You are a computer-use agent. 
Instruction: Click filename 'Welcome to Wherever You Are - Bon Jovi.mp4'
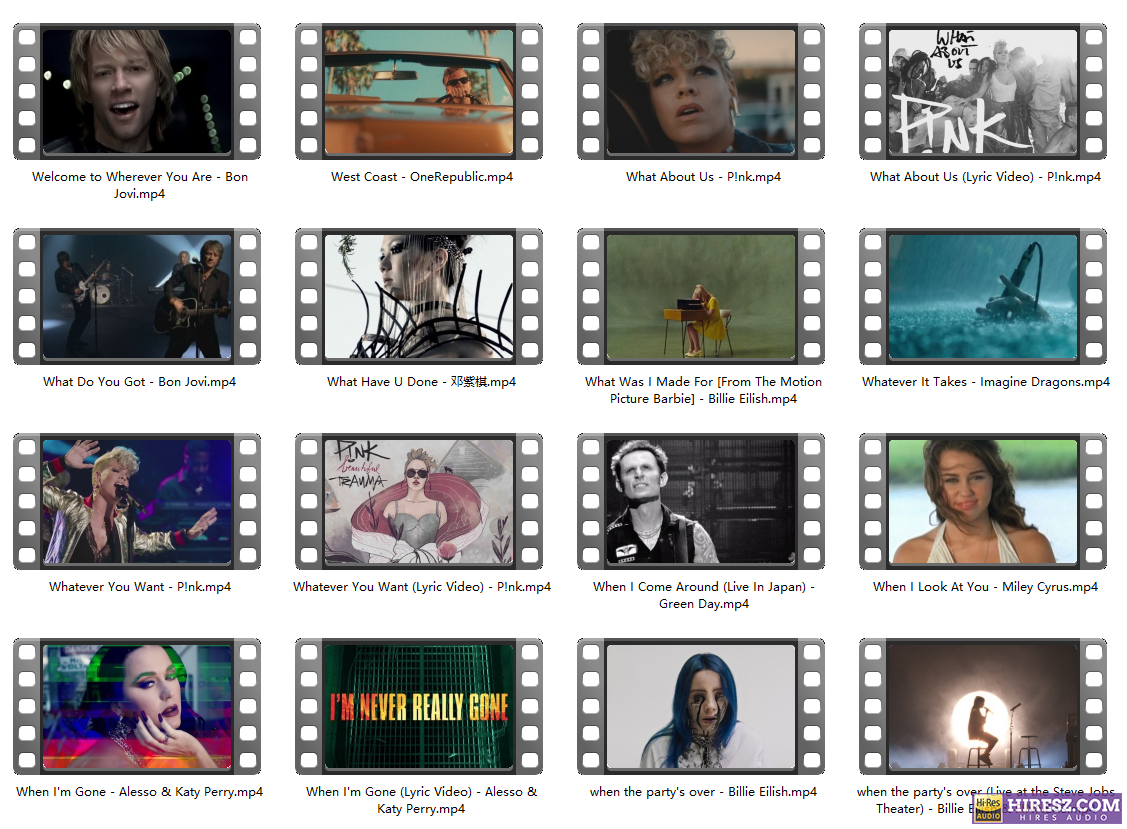pos(139,185)
